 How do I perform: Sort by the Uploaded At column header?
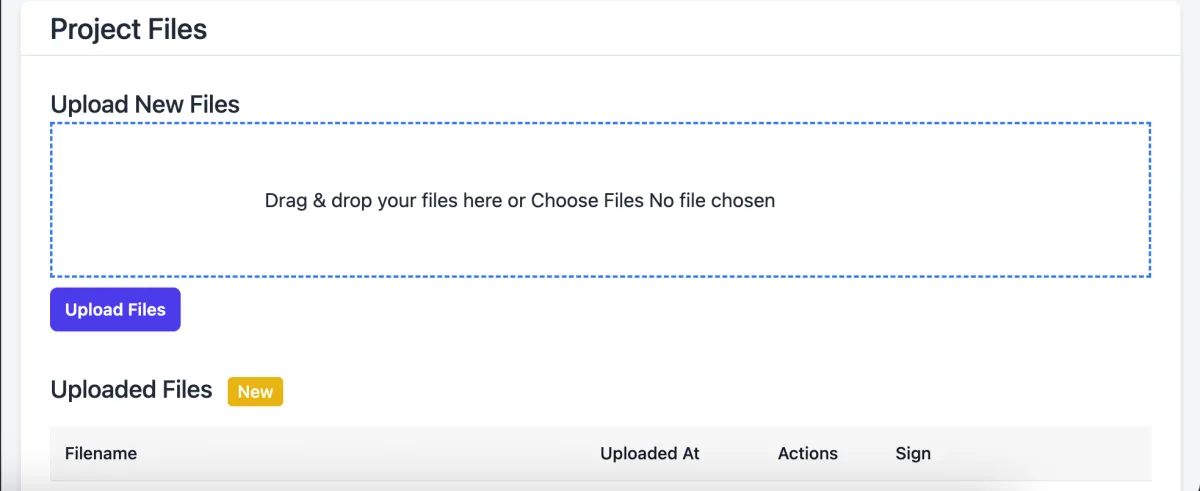pyautogui.click(x=649, y=453)
